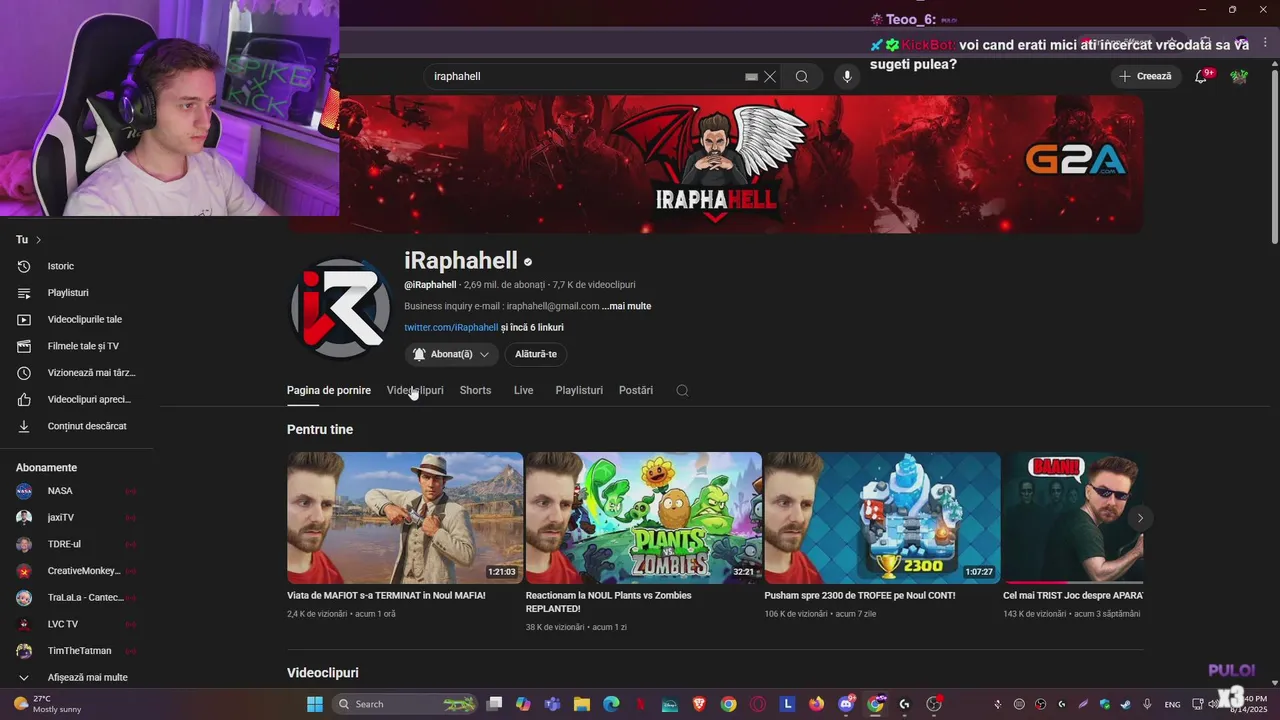The height and width of the screenshot is (720, 1280).
Task: Open the LVC TV subscription channel
Action: point(76,624)
